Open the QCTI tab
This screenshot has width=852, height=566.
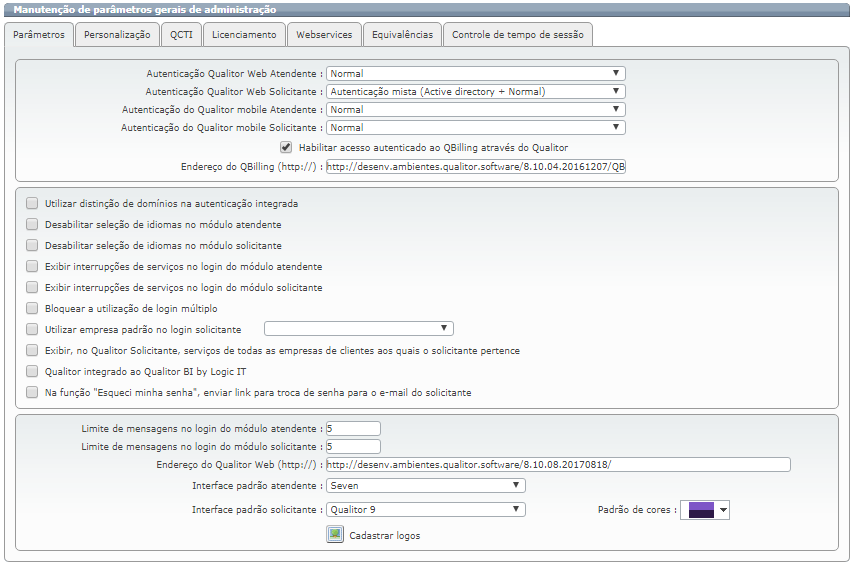[181, 35]
